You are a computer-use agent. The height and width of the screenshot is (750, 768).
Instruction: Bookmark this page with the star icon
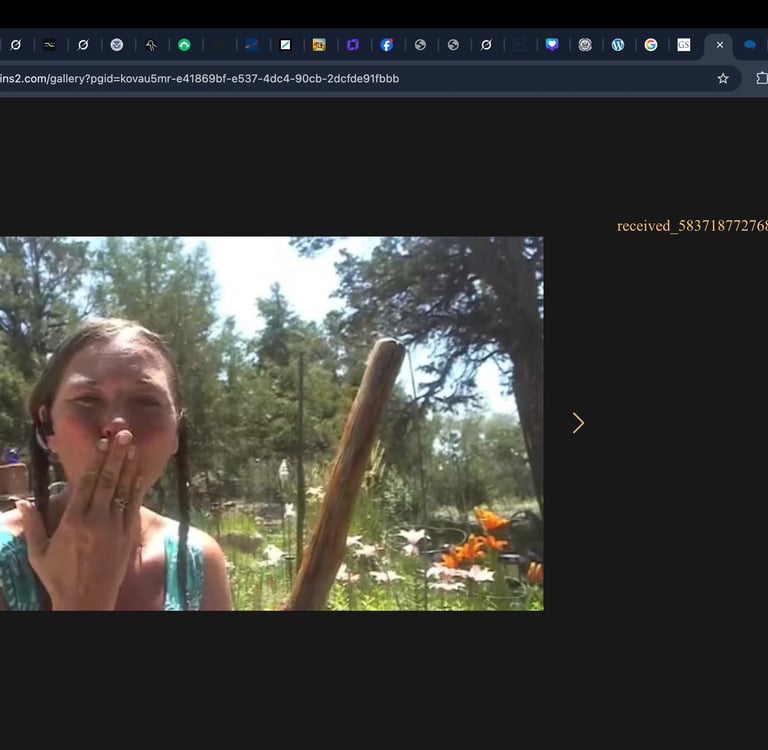click(723, 78)
